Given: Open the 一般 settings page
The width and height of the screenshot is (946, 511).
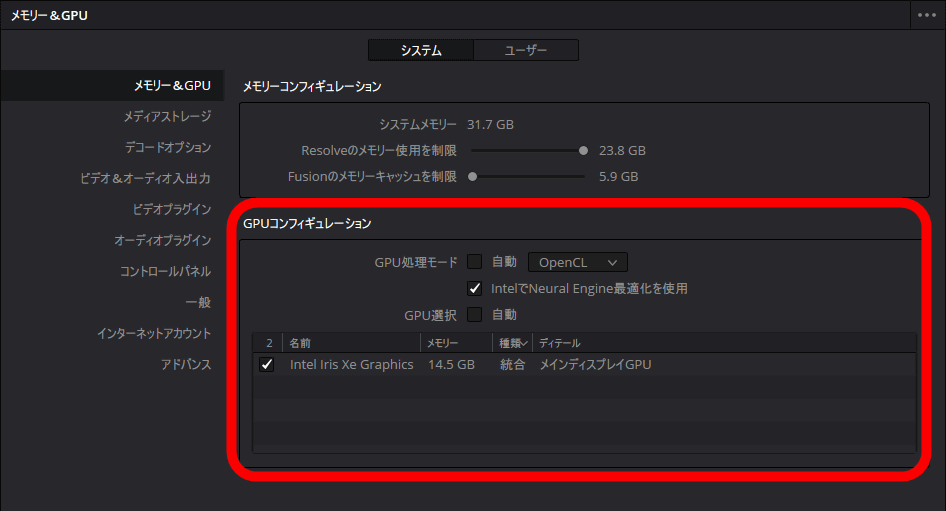Looking at the screenshot, I should coord(198,302).
